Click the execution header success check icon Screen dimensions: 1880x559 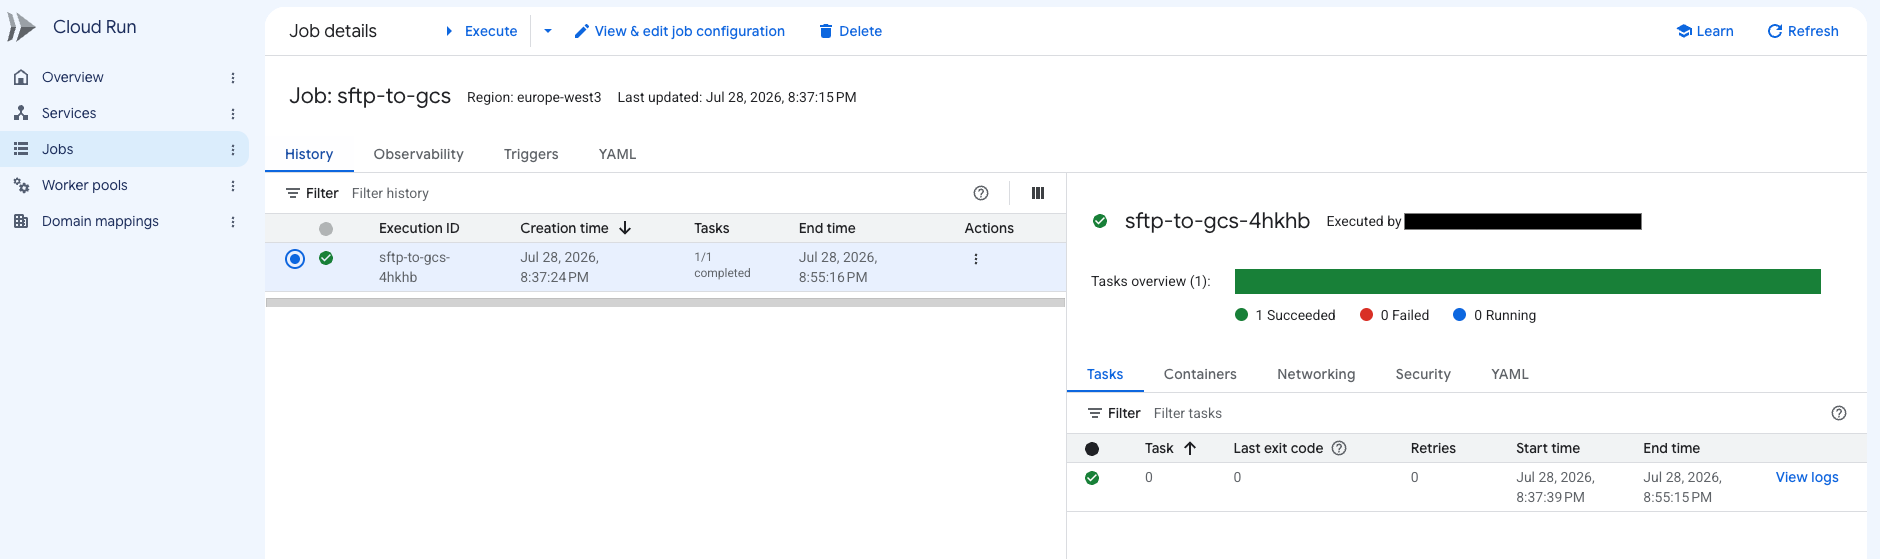pos(1100,221)
